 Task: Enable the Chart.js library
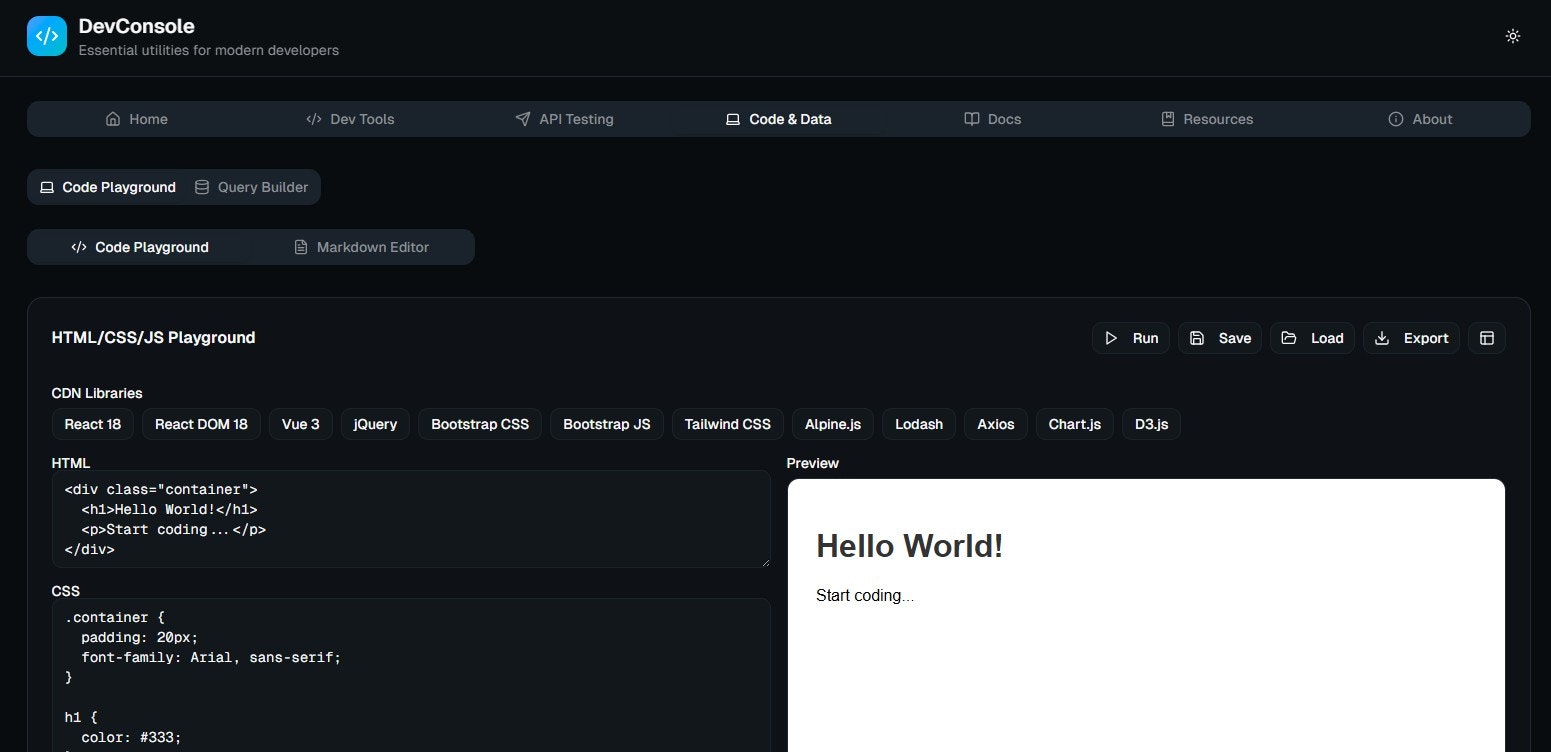tap(1074, 424)
